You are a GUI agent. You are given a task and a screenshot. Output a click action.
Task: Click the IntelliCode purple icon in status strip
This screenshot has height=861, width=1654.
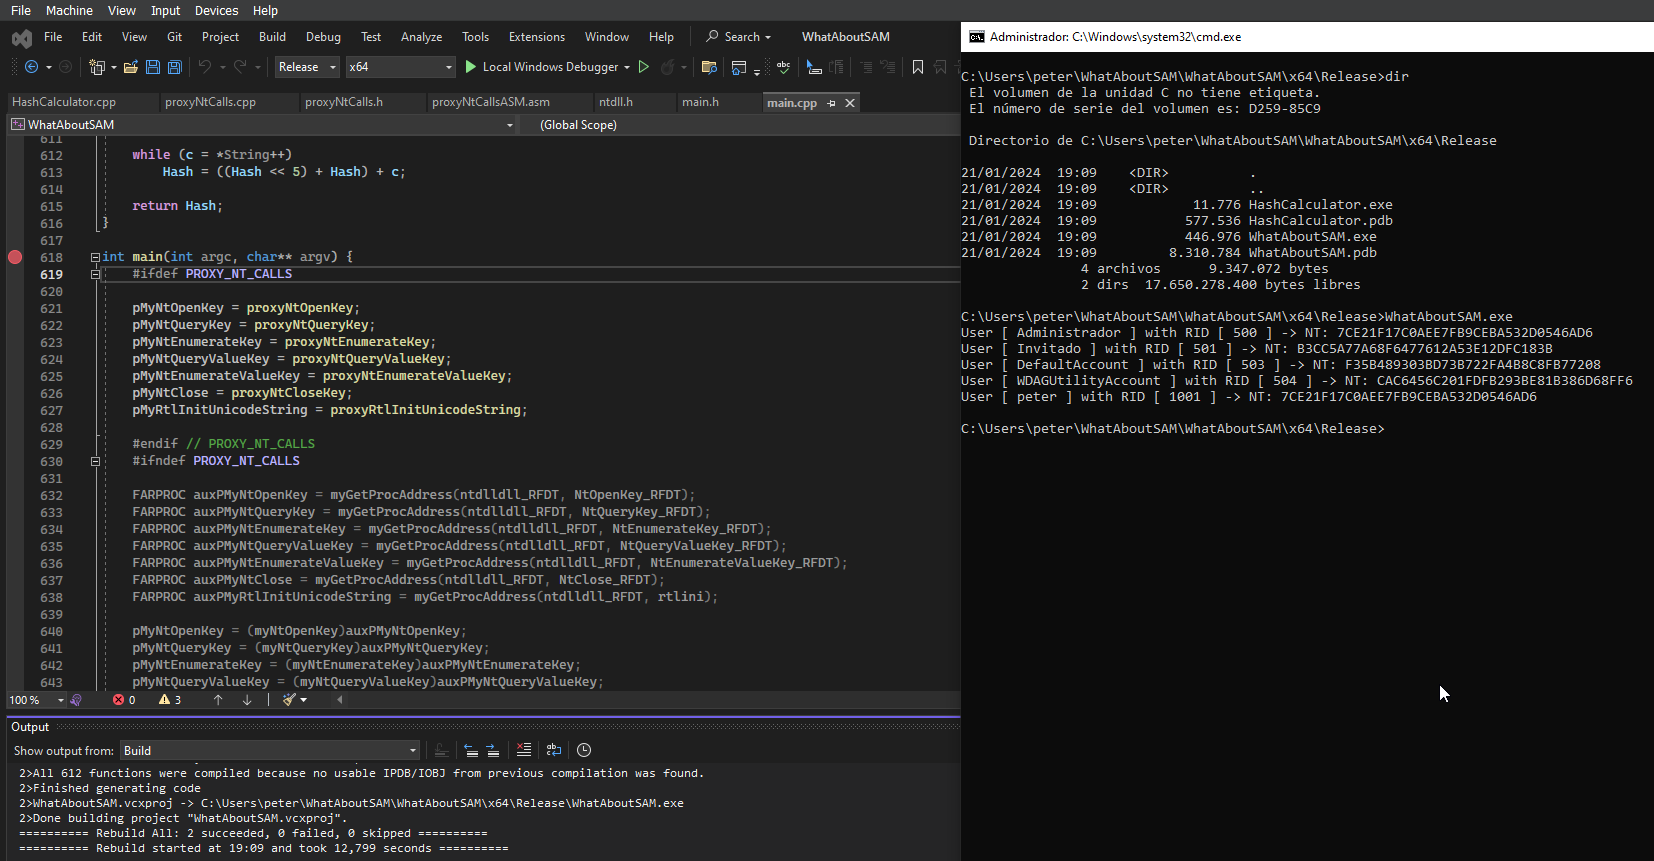(x=76, y=700)
